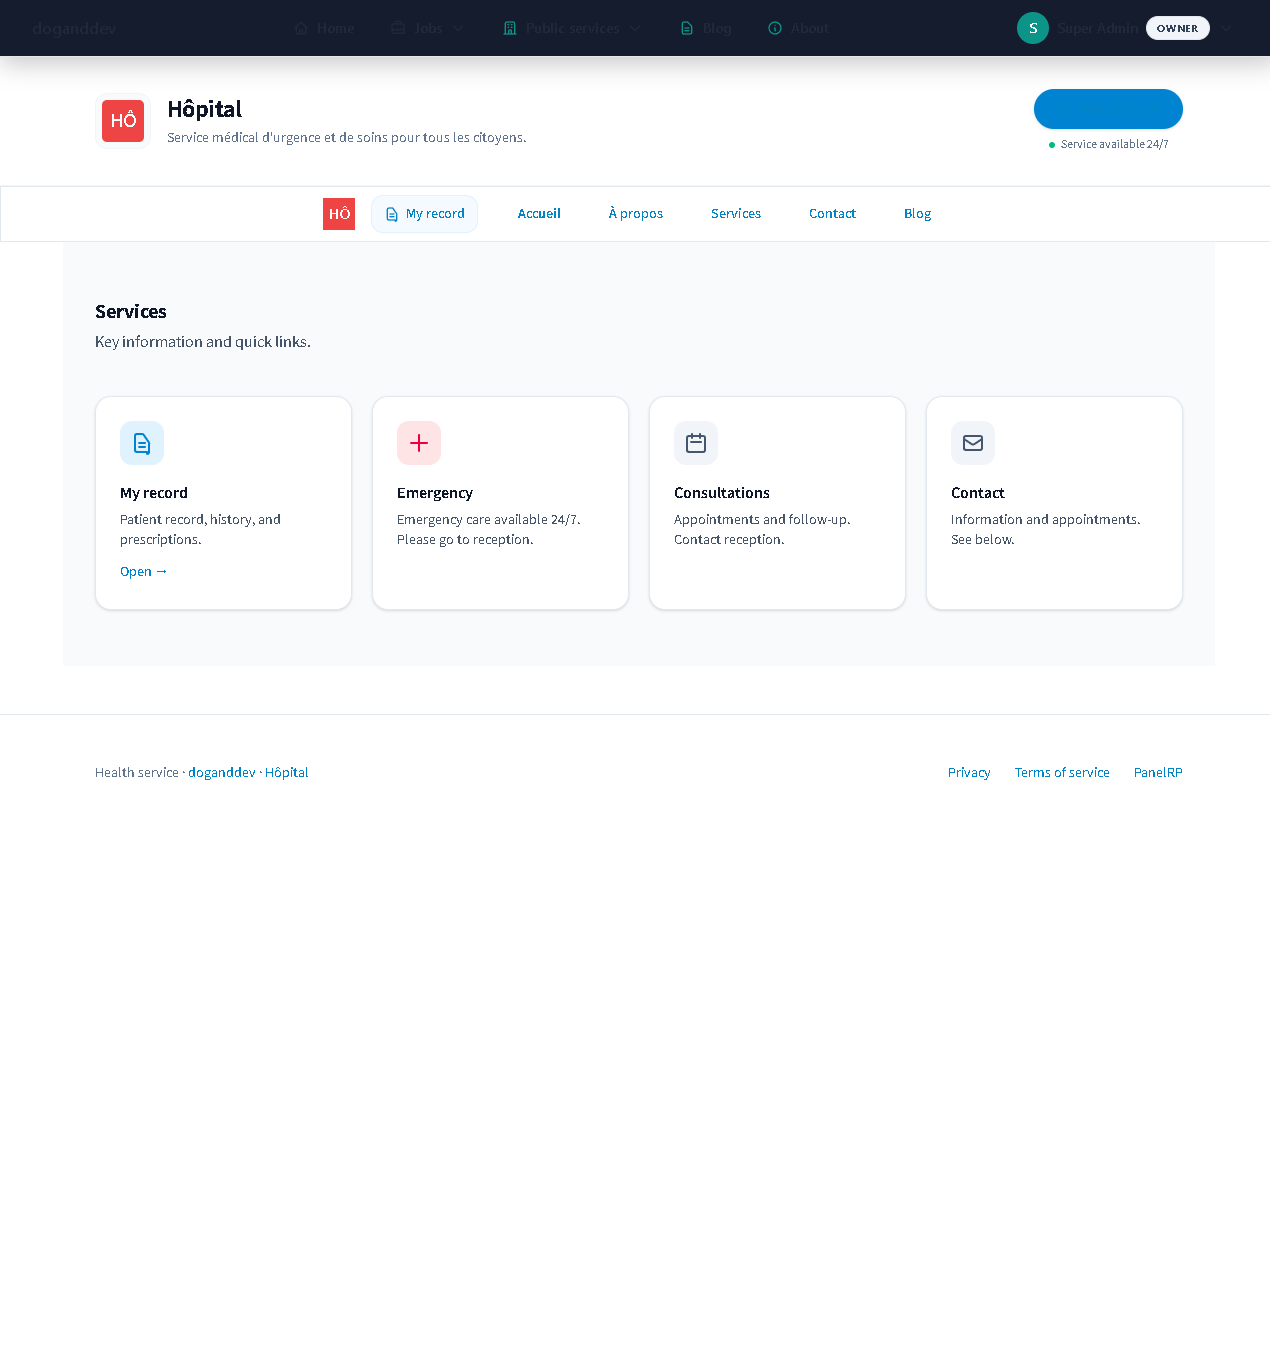
Task: Open the À propos tab
Action: tap(636, 214)
